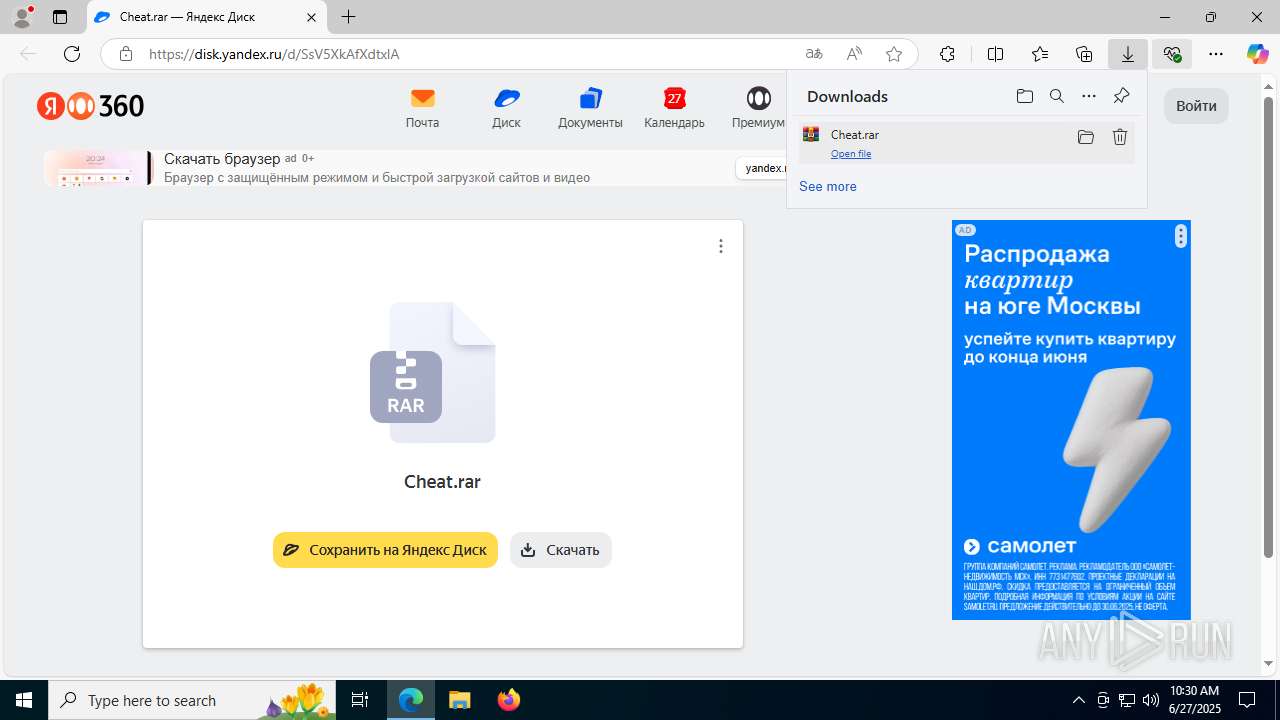Open more options in Downloads panel

(x=1089, y=96)
